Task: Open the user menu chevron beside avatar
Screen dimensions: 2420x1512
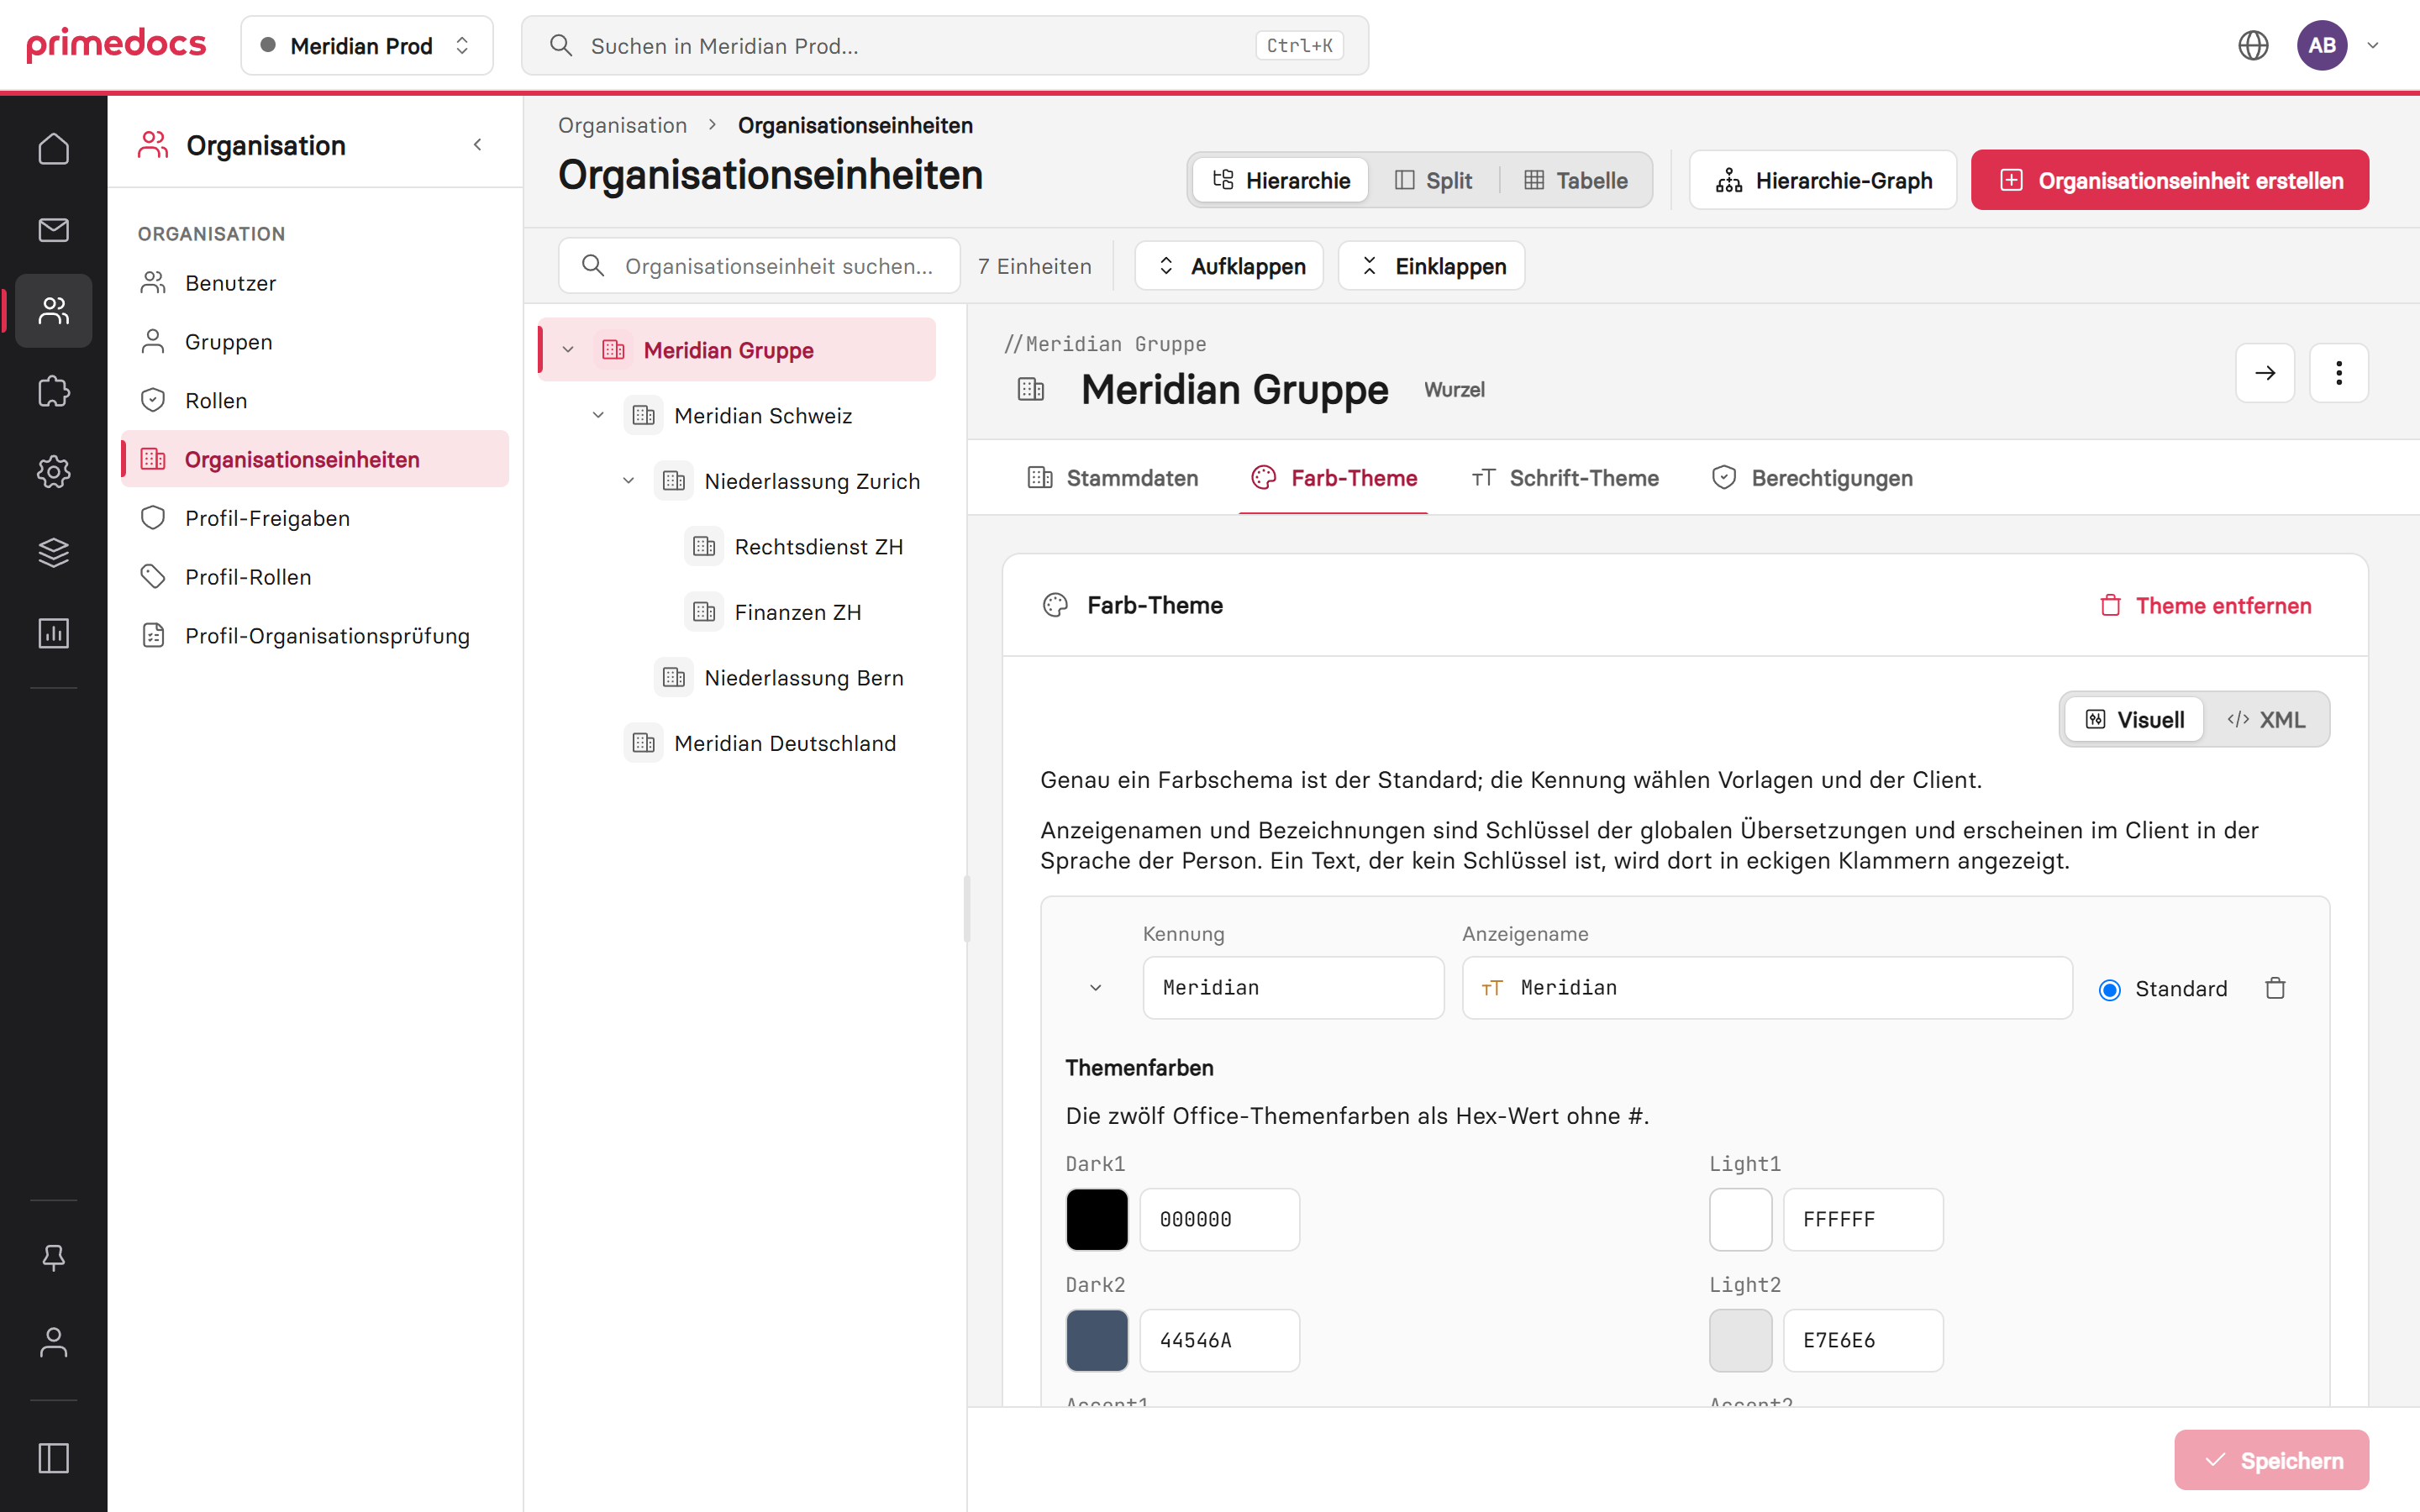Action: click(x=2373, y=45)
